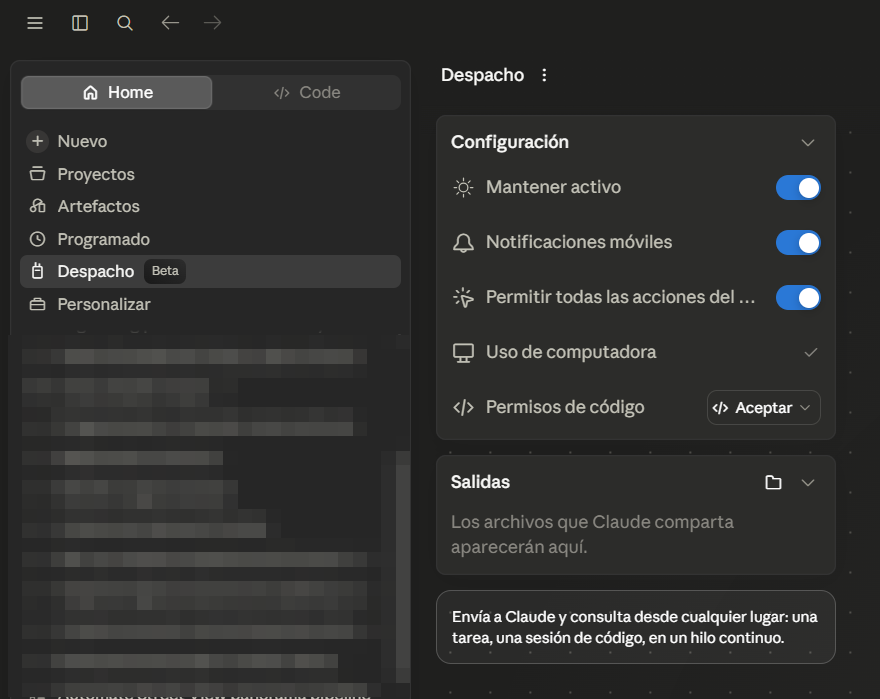This screenshot has height=699, width=880.
Task: Open Artefactos in the sidebar
Action: 210,206
